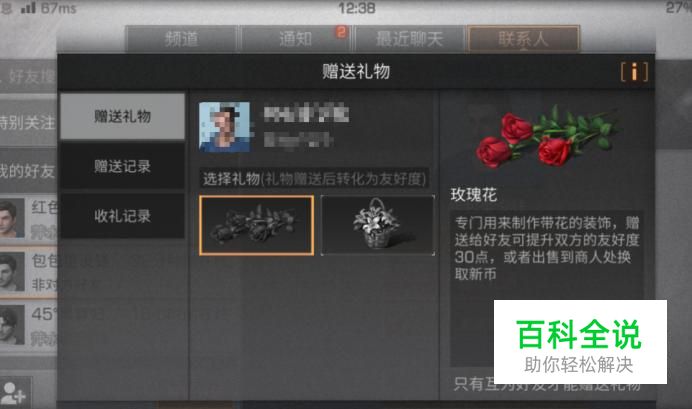Expand the 我的好友 group
This screenshot has height=409, width=692.
[28, 170]
